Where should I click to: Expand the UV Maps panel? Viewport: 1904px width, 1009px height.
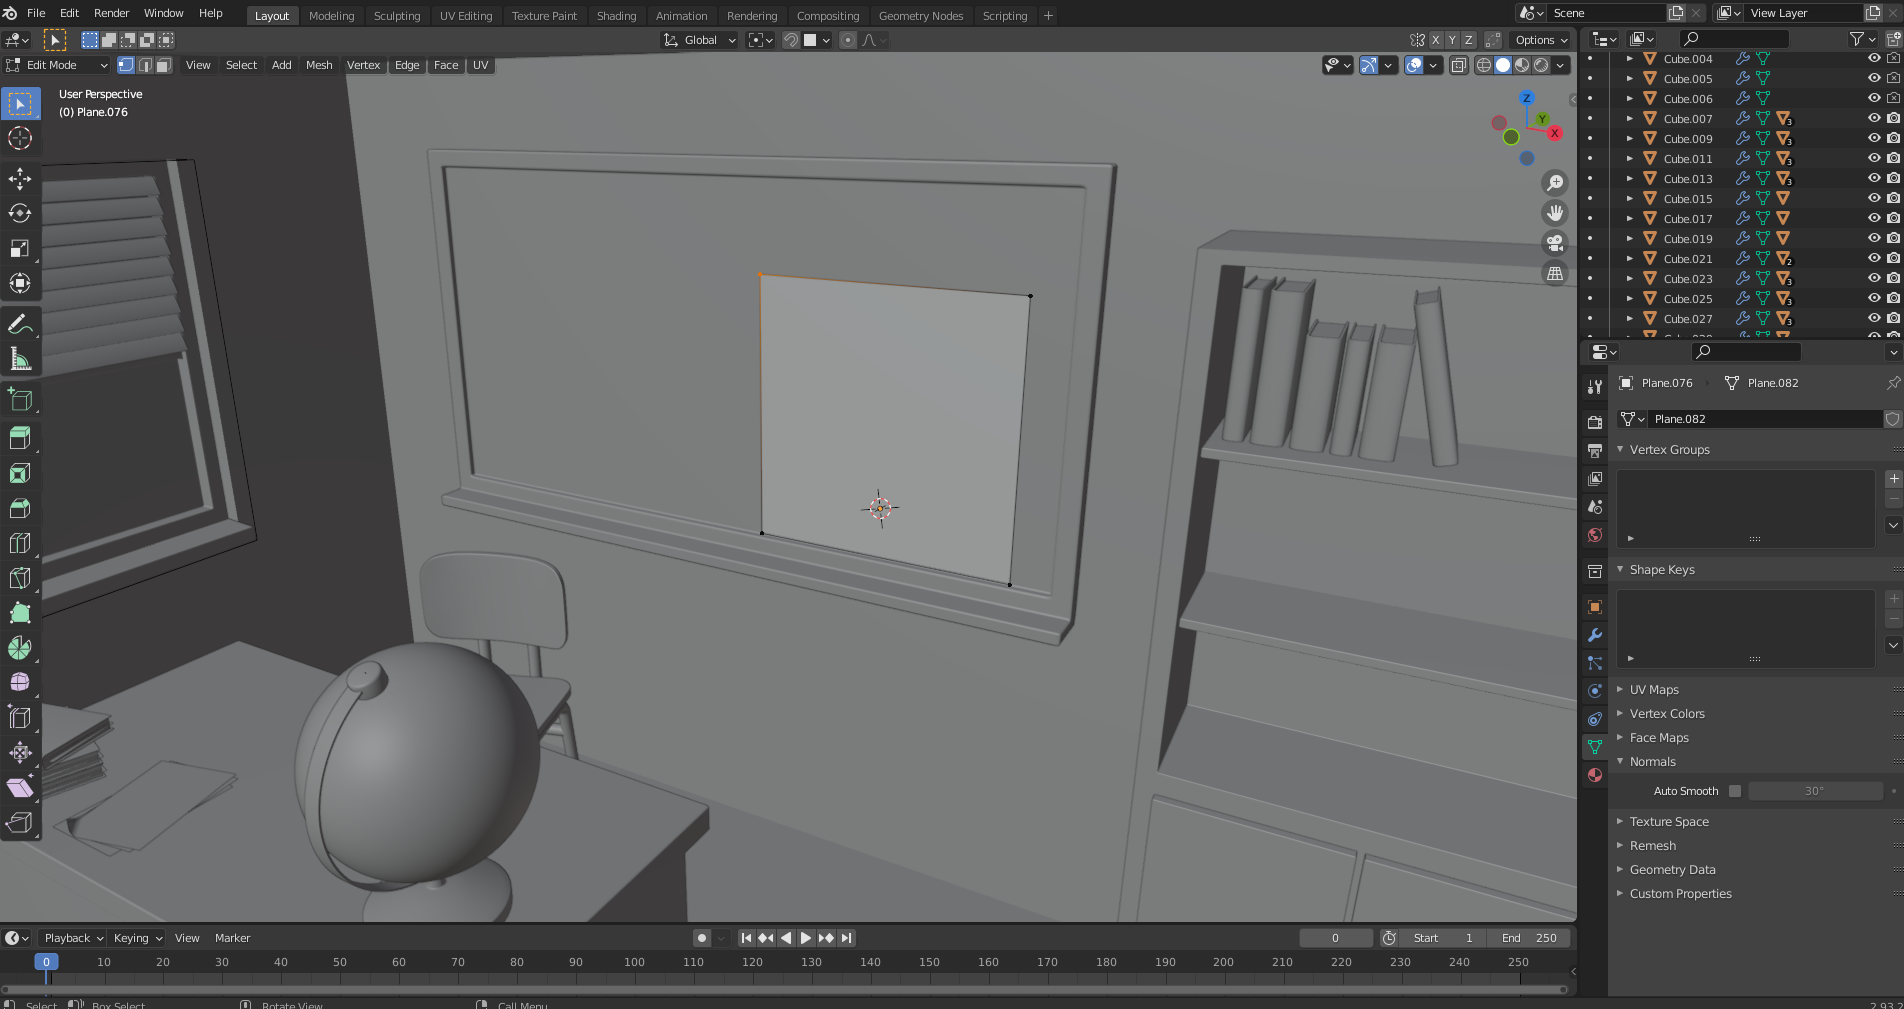tap(1654, 690)
